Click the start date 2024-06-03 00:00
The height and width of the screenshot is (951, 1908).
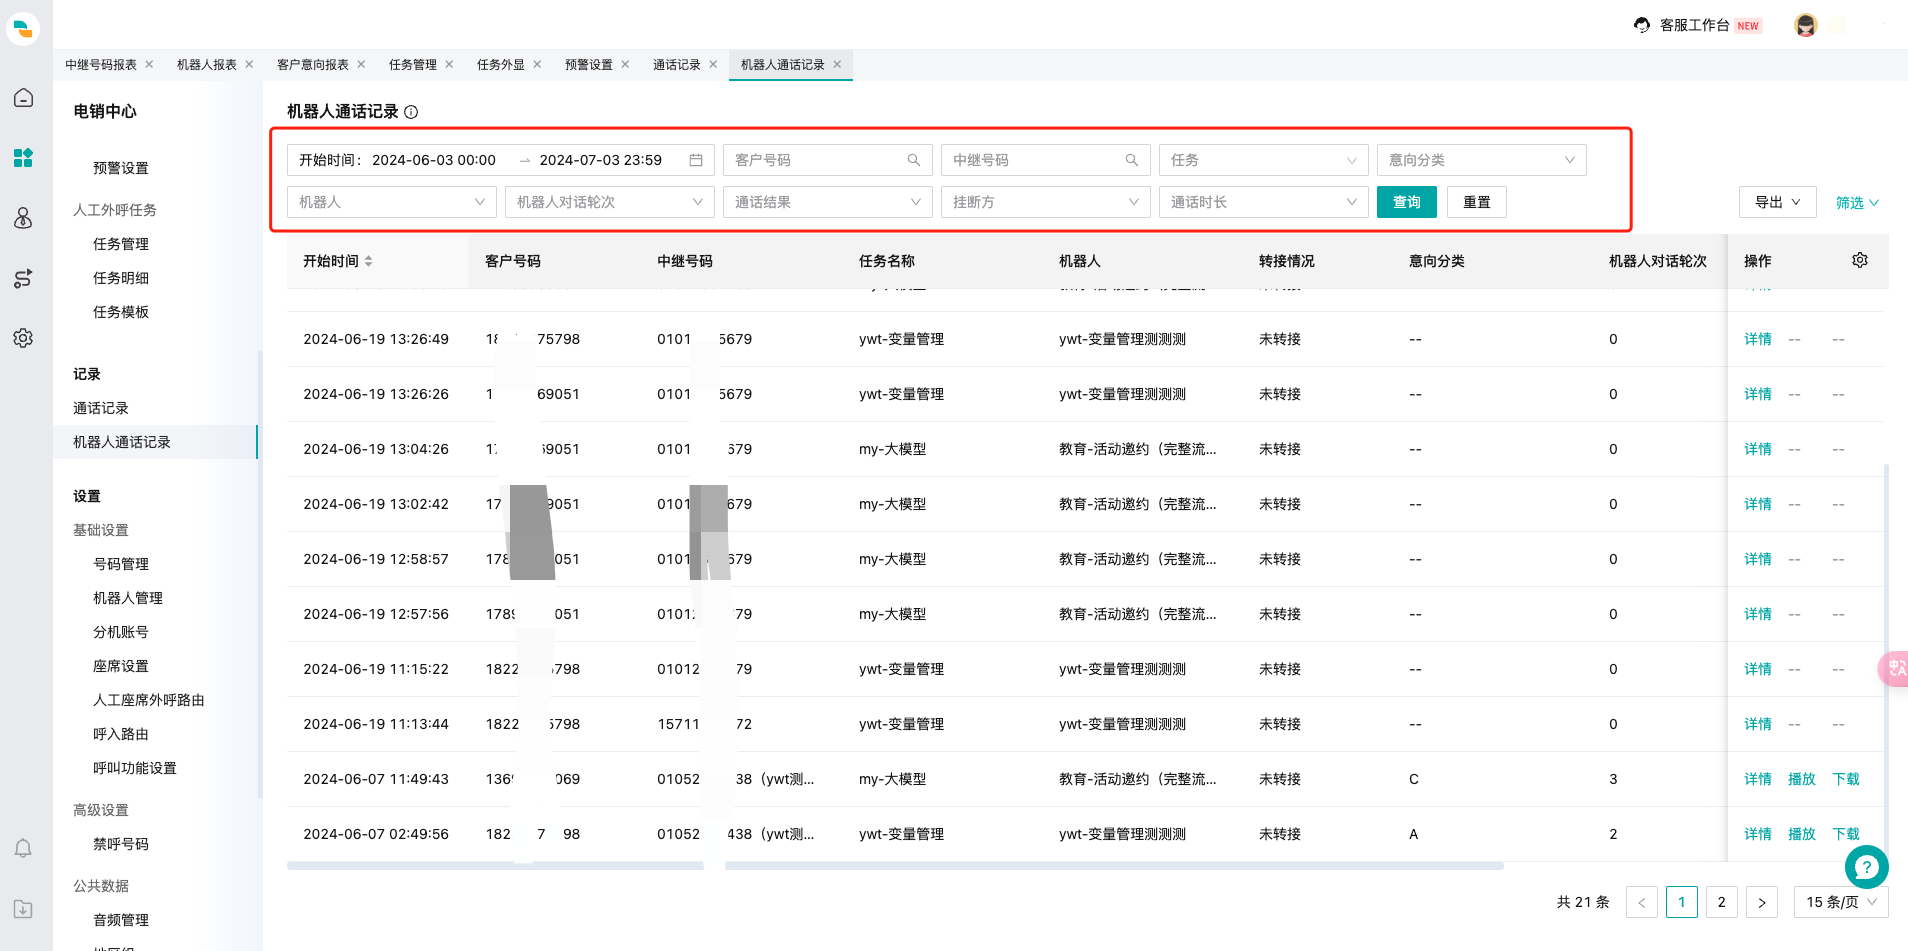[x=434, y=160]
